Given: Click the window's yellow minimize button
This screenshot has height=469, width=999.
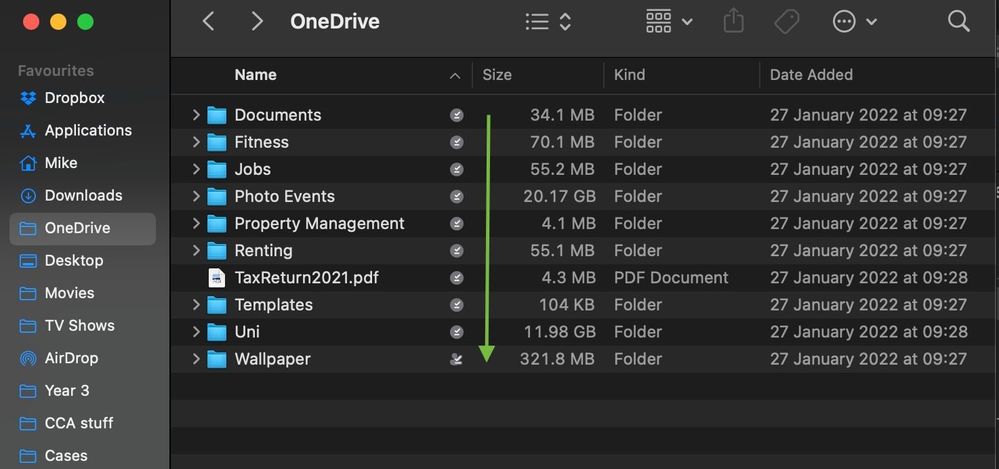Looking at the screenshot, I should coord(58,22).
